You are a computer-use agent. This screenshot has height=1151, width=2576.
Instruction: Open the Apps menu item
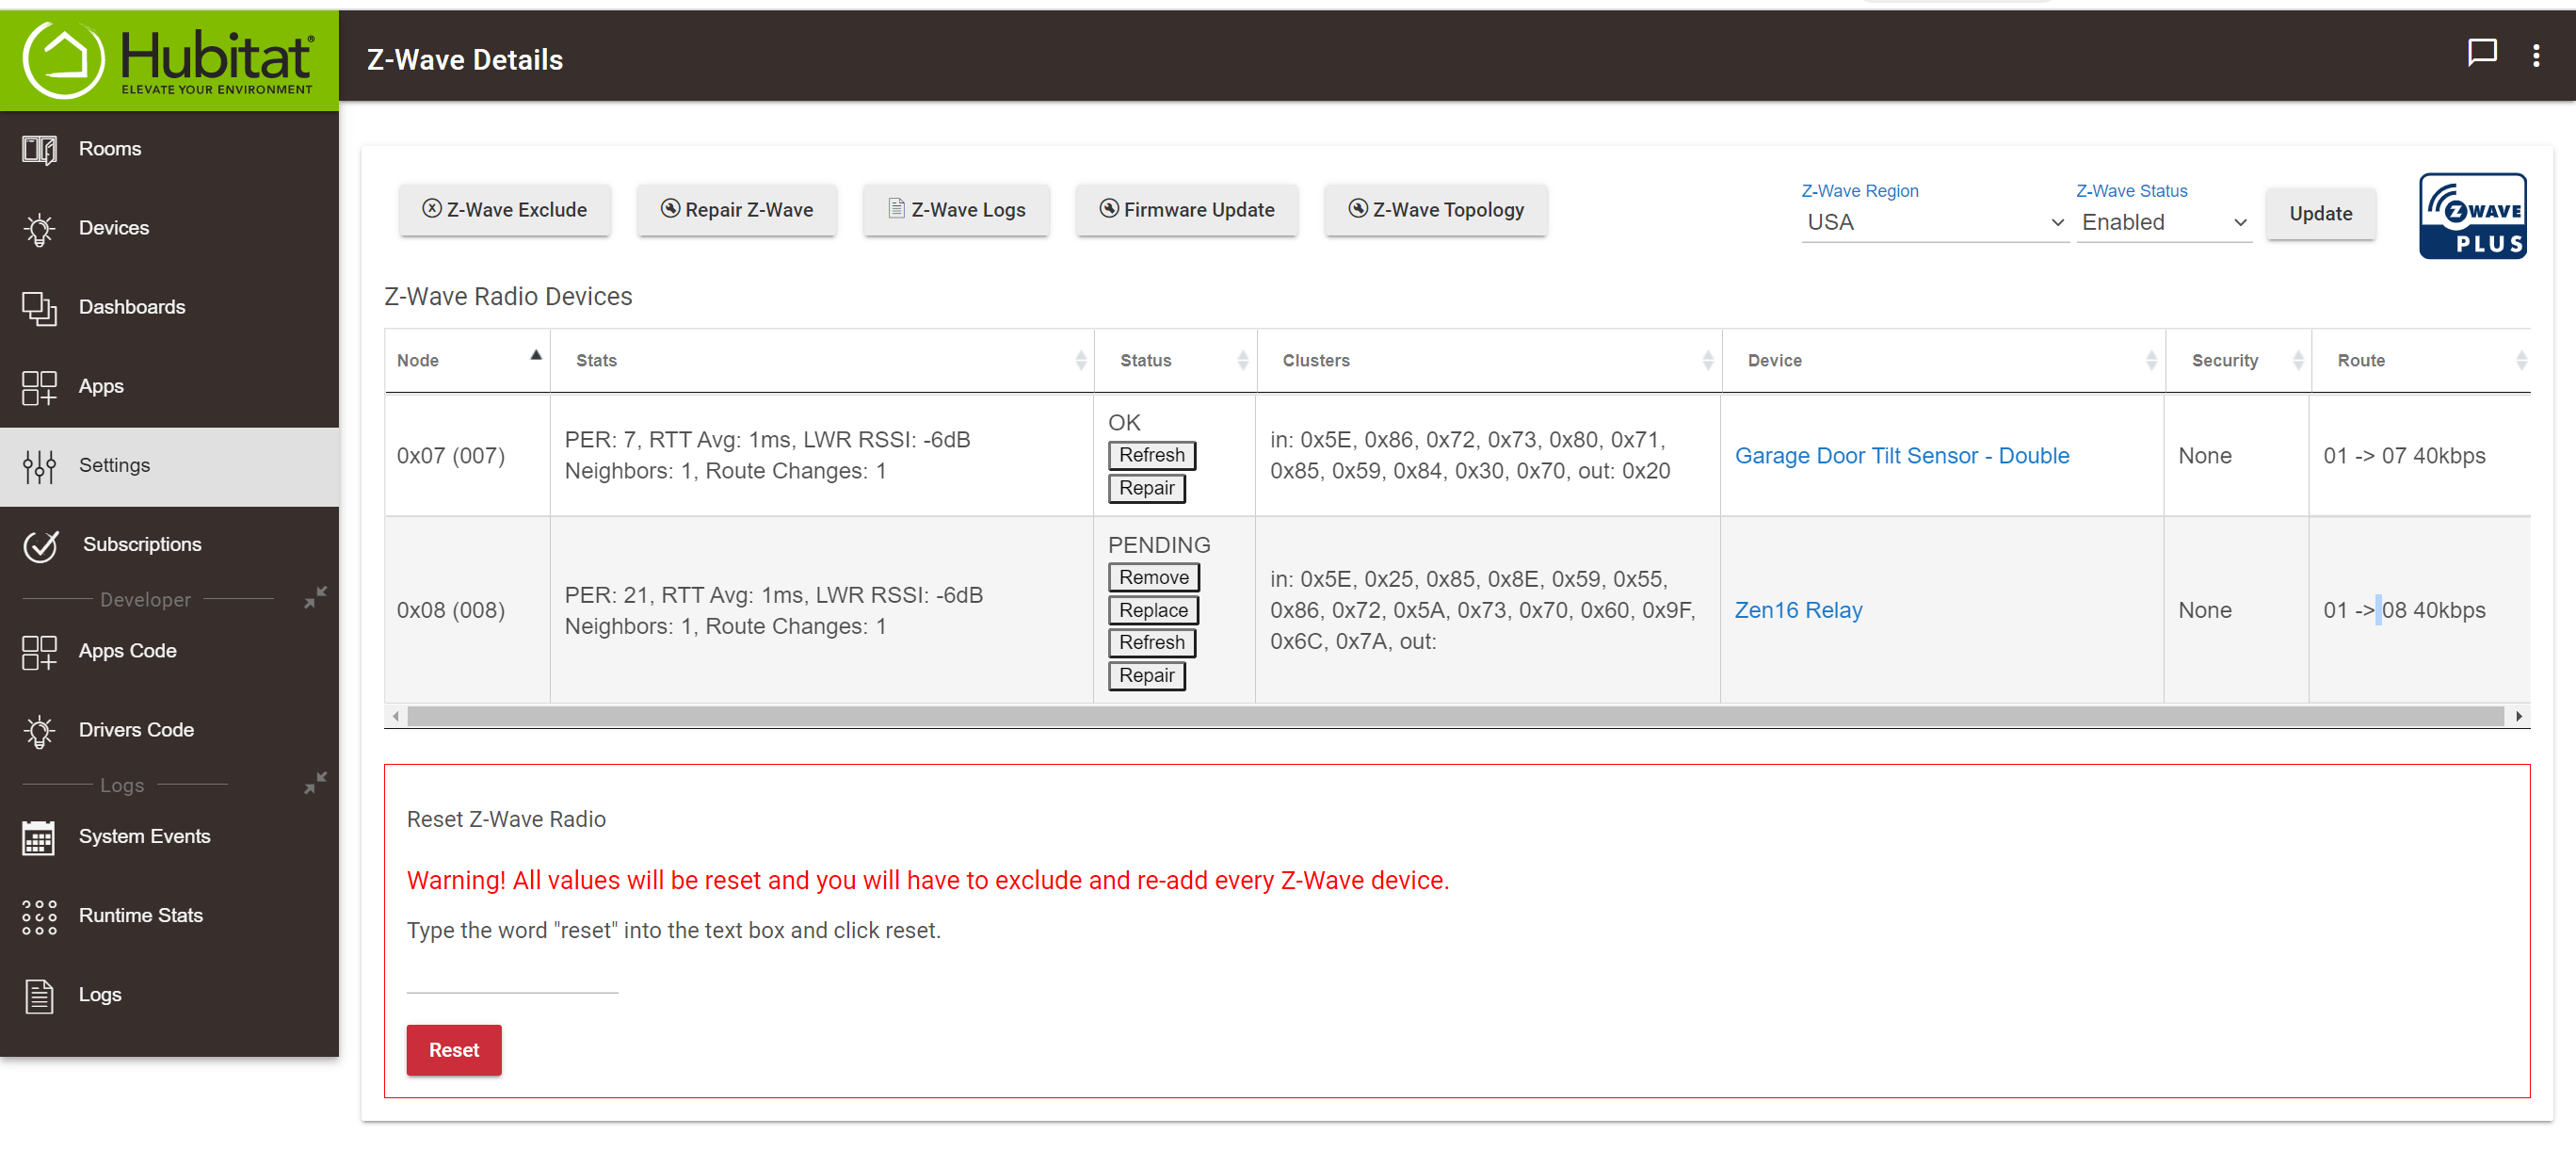169,386
